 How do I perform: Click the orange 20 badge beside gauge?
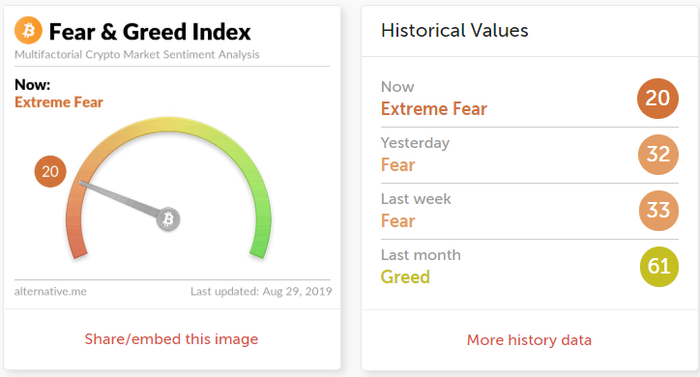pos(50,171)
